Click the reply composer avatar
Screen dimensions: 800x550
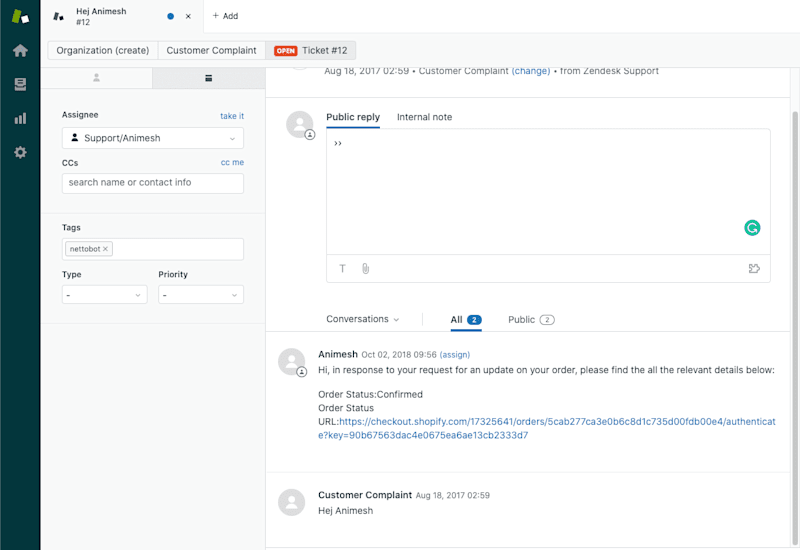pos(300,124)
